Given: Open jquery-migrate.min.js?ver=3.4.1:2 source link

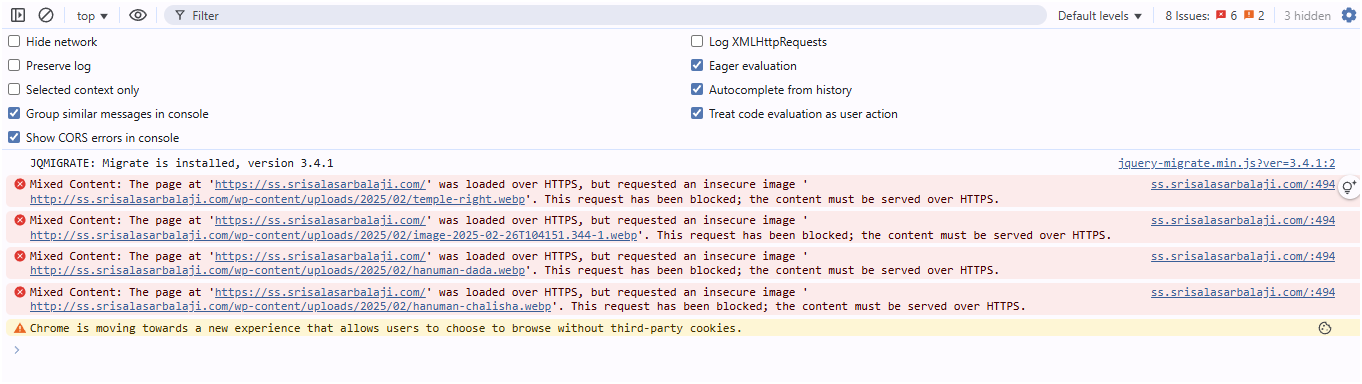Looking at the screenshot, I should pyautogui.click(x=1226, y=163).
